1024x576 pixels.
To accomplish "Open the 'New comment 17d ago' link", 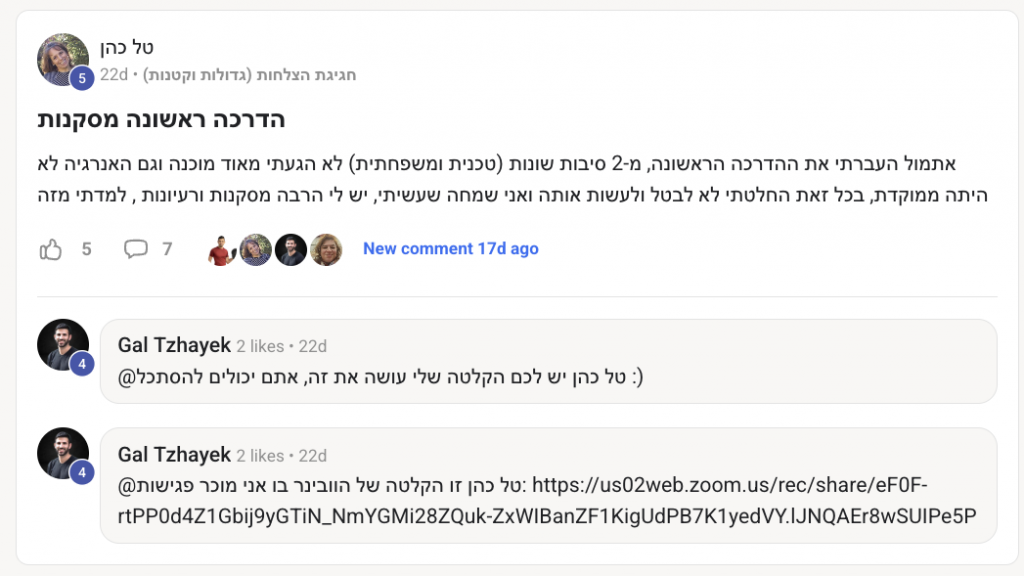I will tap(451, 249).
